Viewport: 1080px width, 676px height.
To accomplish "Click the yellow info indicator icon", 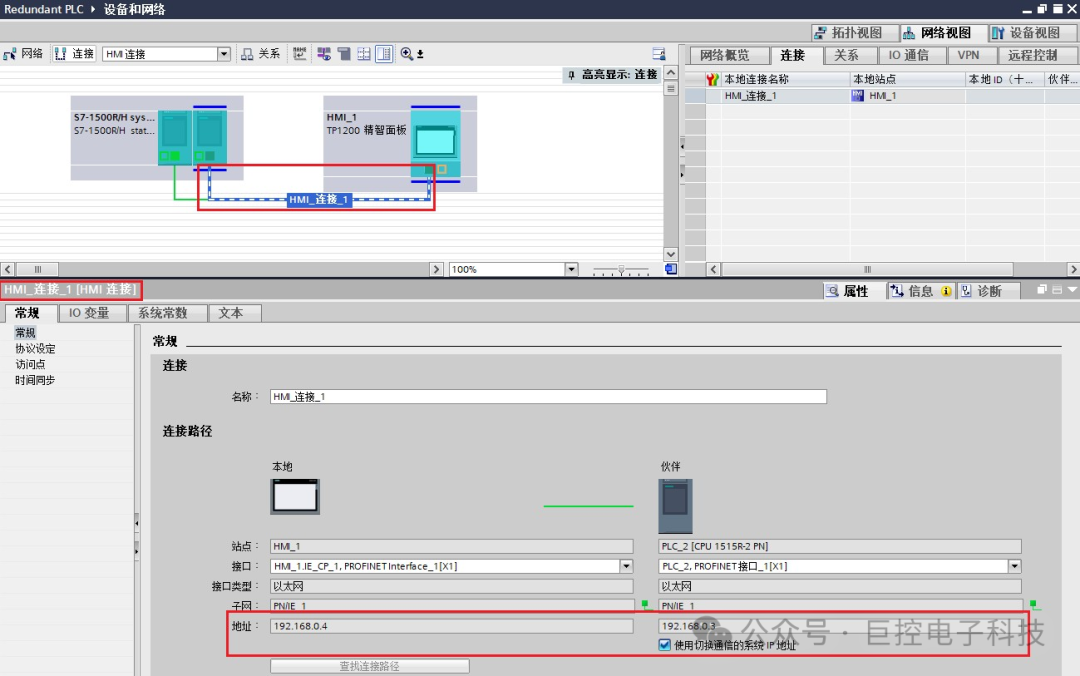I will pyautogui.click(x=946, y=291).
